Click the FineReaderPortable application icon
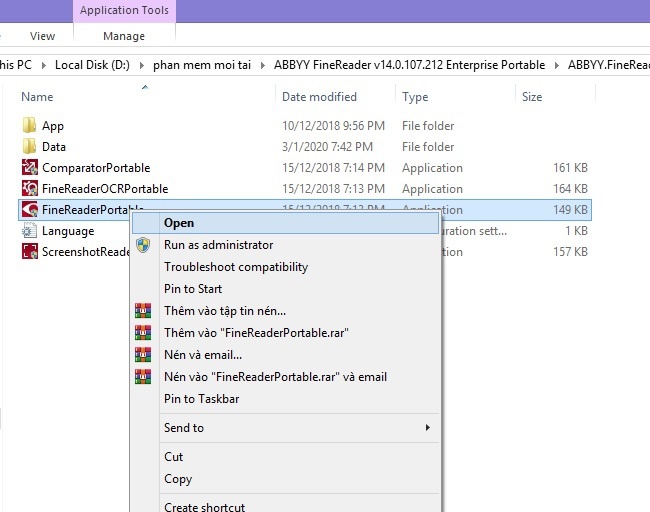 coord(30,209)
